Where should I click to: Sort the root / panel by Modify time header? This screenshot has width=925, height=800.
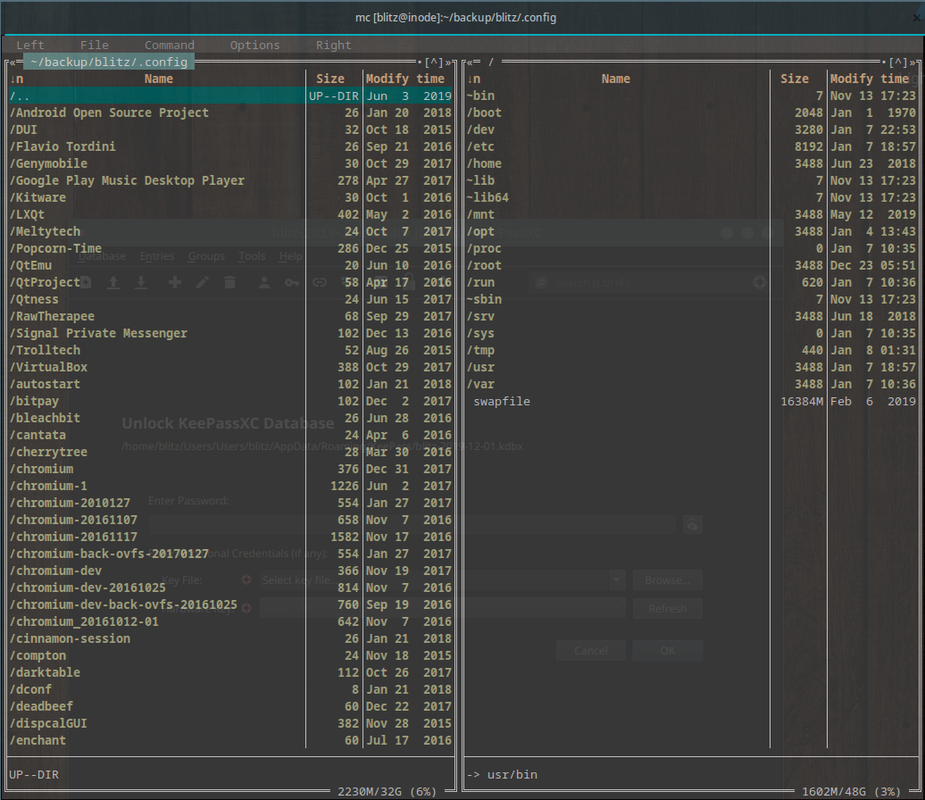tap(870, 78)
